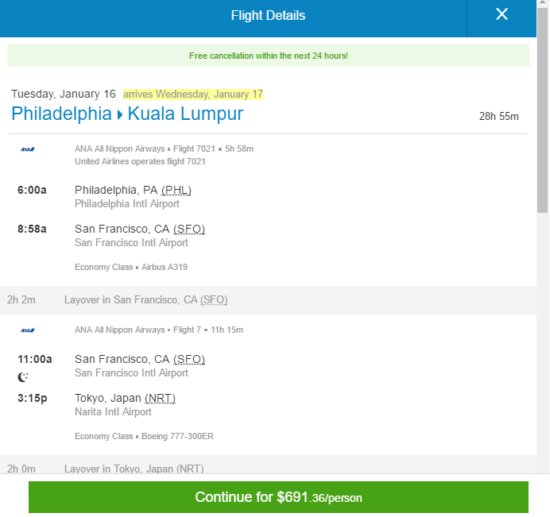Click the United Airlines operates flight 7021 note
Screen dimensions: 550x517
pyautogui.click(x=140, y=161)
